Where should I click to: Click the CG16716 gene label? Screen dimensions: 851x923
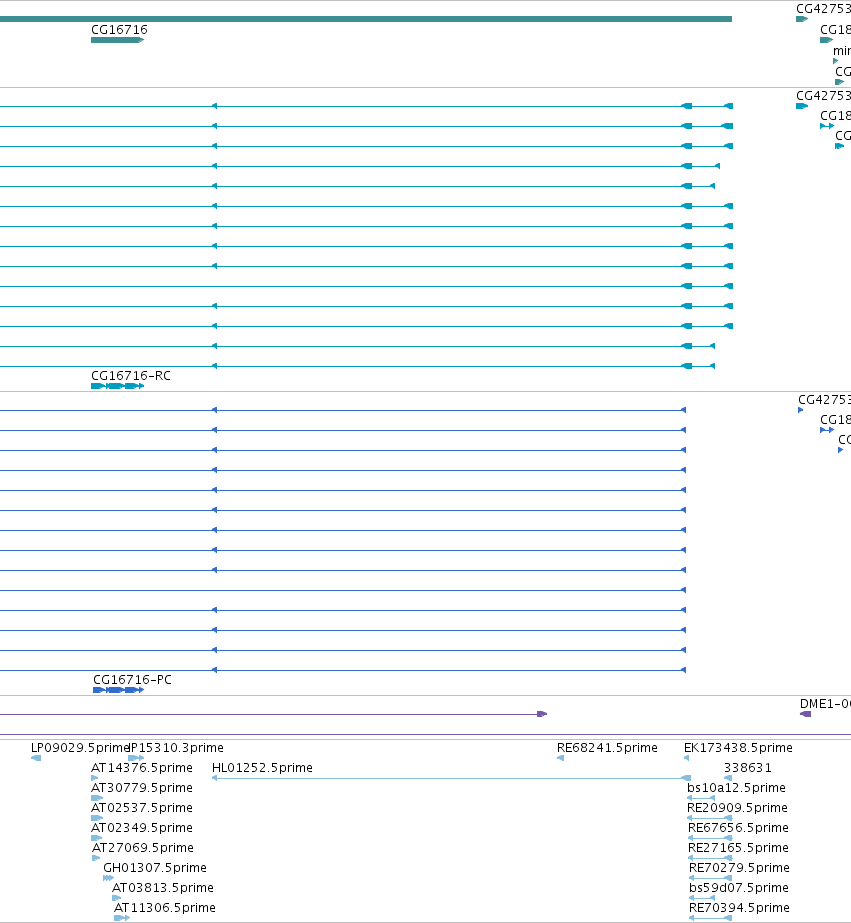pyautogui.click(x=119, y=29)
